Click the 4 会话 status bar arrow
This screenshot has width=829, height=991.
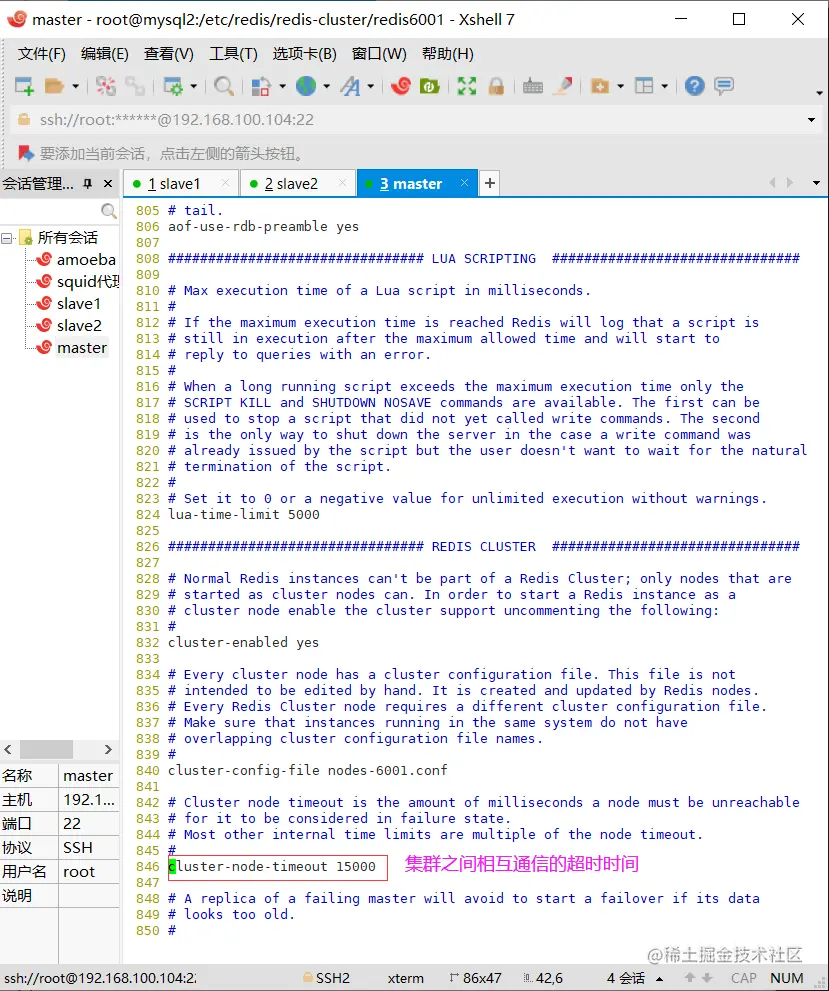(660, 979)
